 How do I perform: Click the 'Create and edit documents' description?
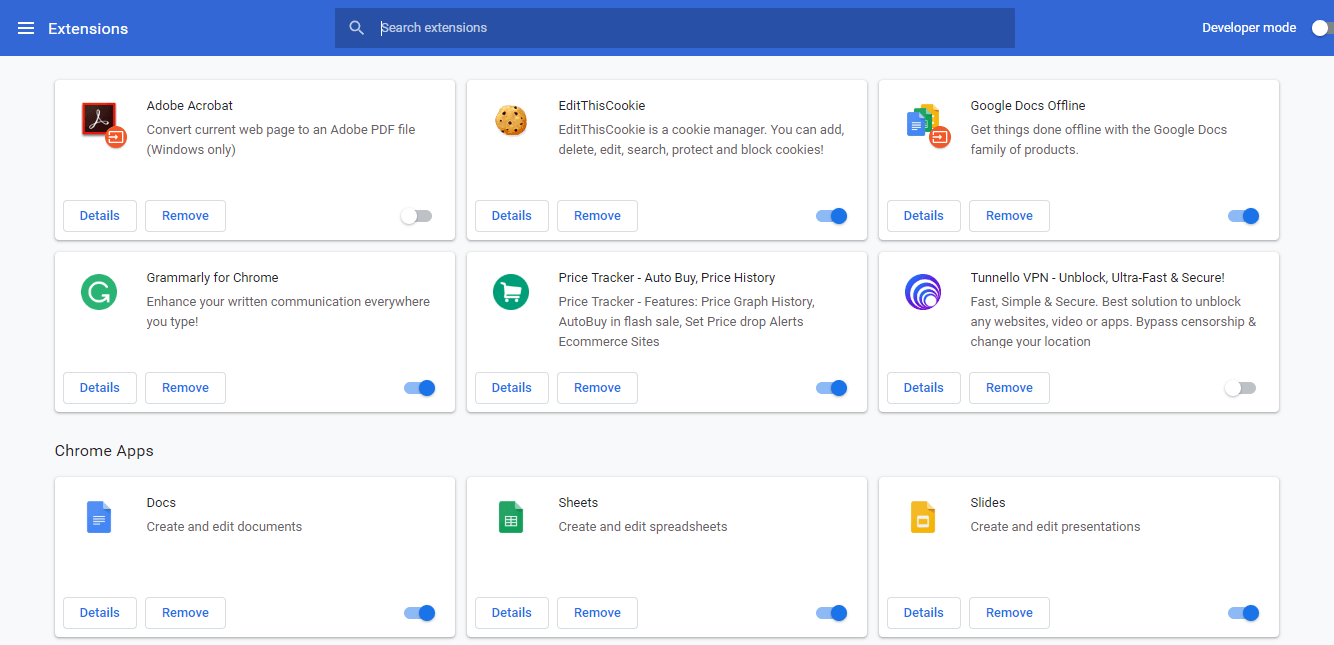point(224,527)
